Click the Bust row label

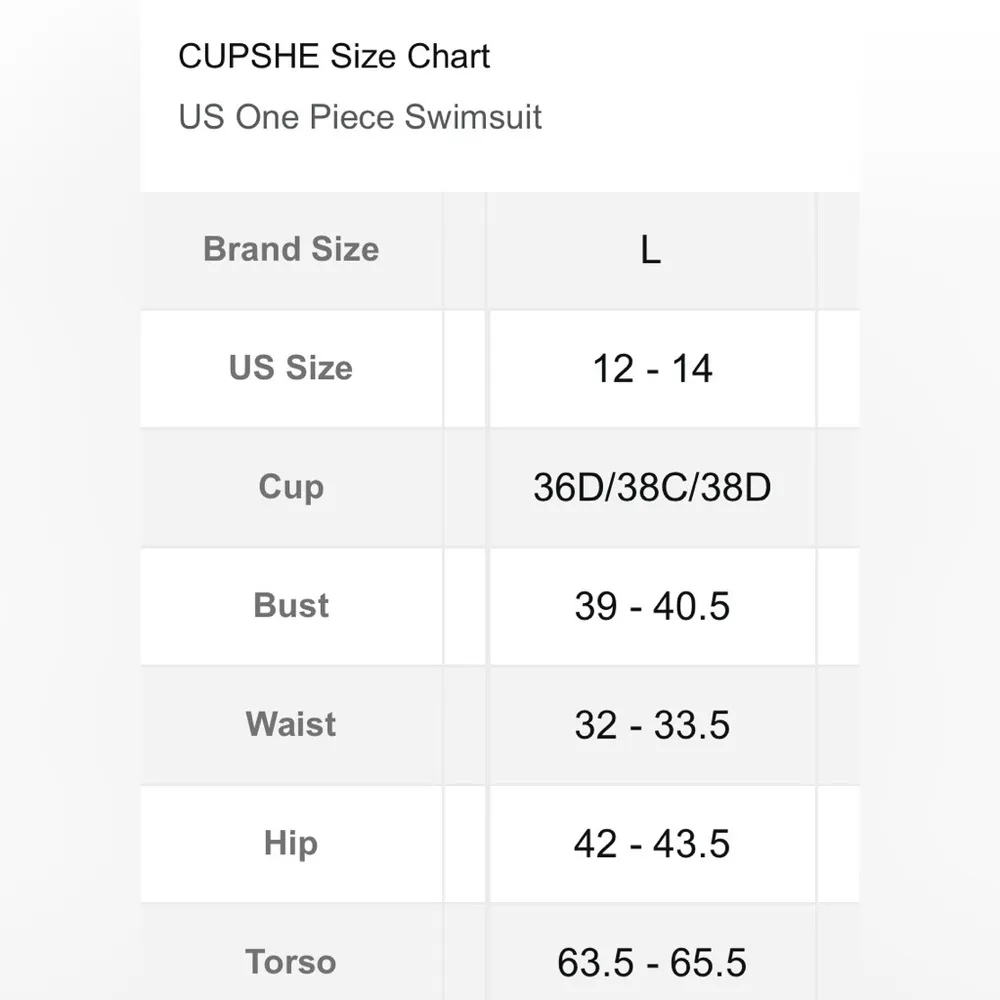click(x=291, y=606)
